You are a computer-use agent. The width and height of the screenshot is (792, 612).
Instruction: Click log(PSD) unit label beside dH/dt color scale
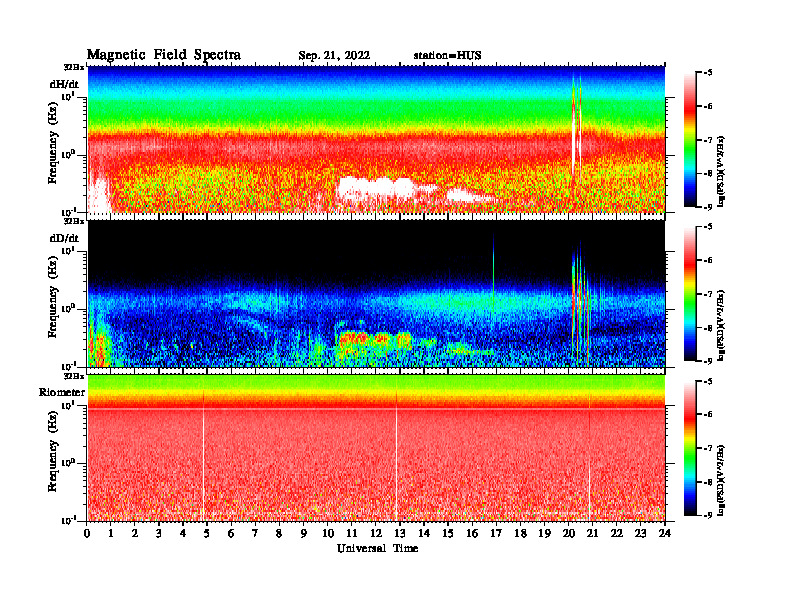722,171
